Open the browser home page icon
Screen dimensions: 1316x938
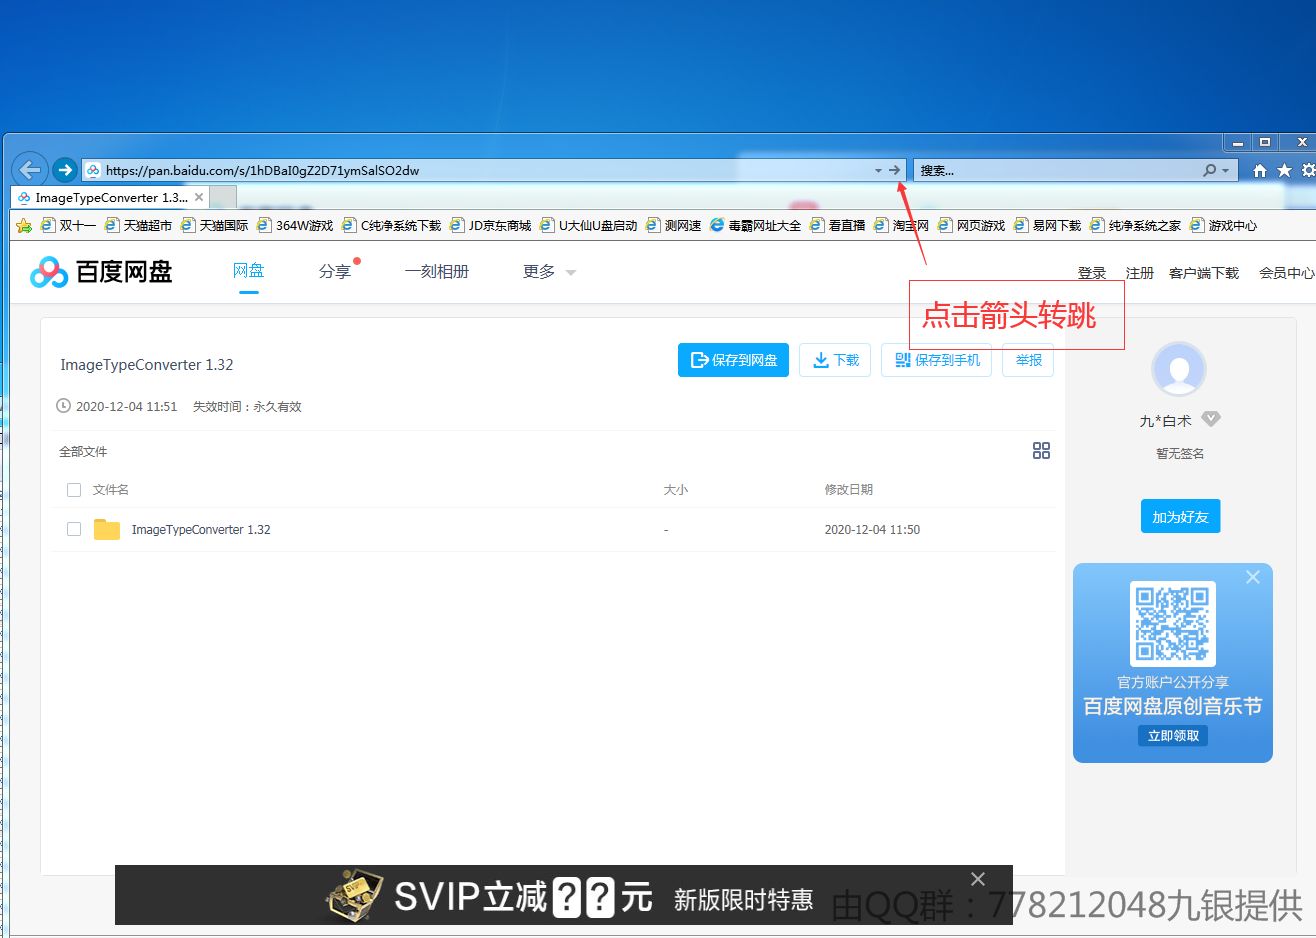pos(1260,171)
